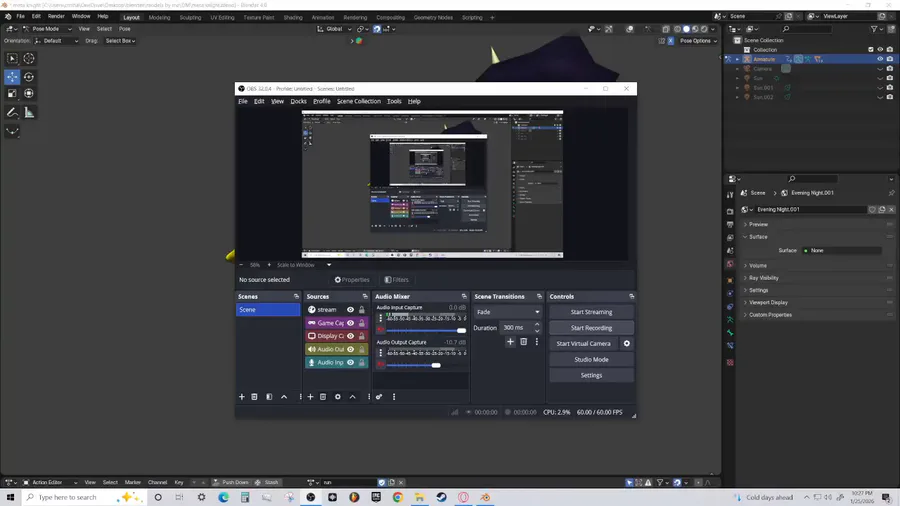Toggle Collection exclude checkbox in outliner
Image resolution: width=900 pixels, height=506 pixels.
point(871,50)
